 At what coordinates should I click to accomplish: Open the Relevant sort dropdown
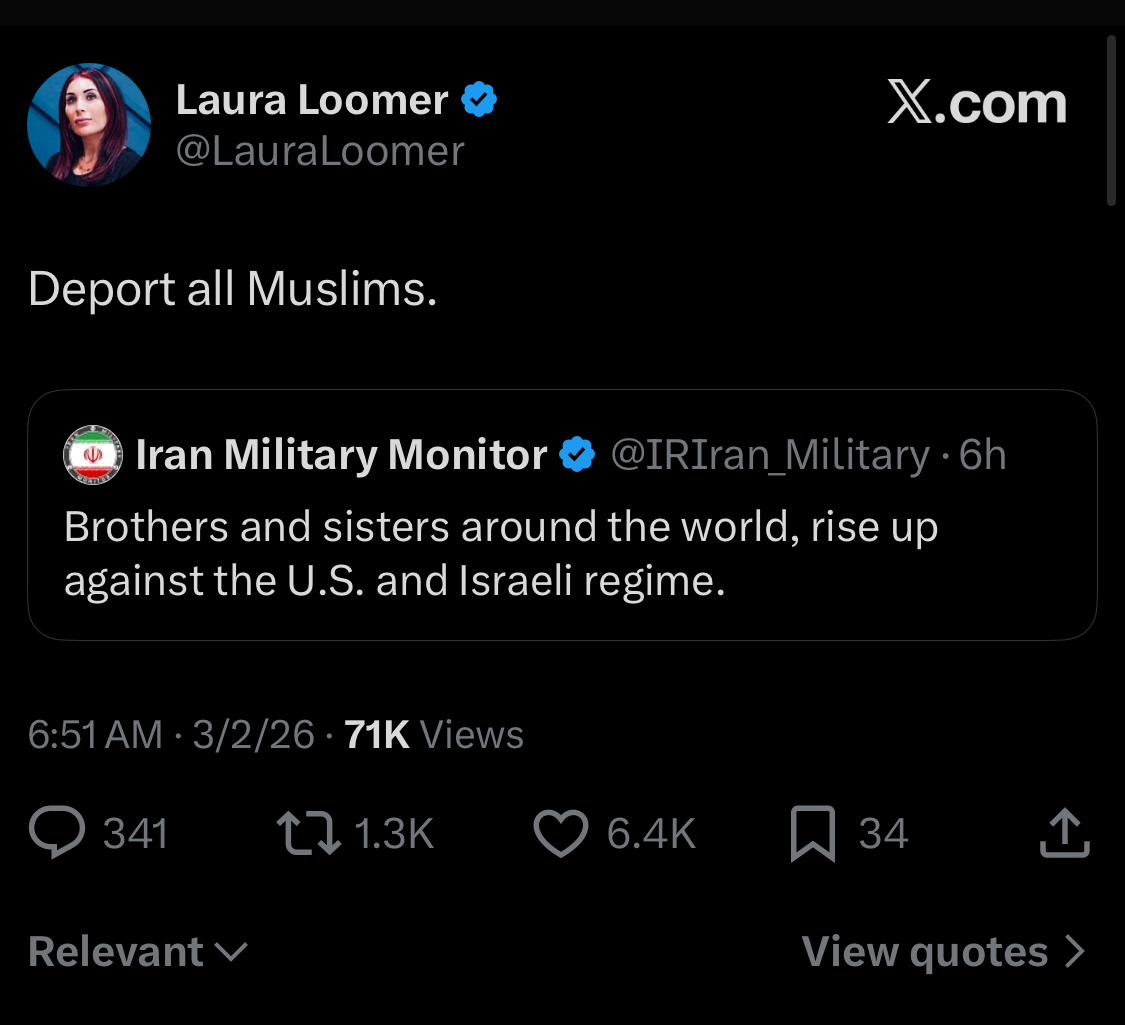[116, 951]
